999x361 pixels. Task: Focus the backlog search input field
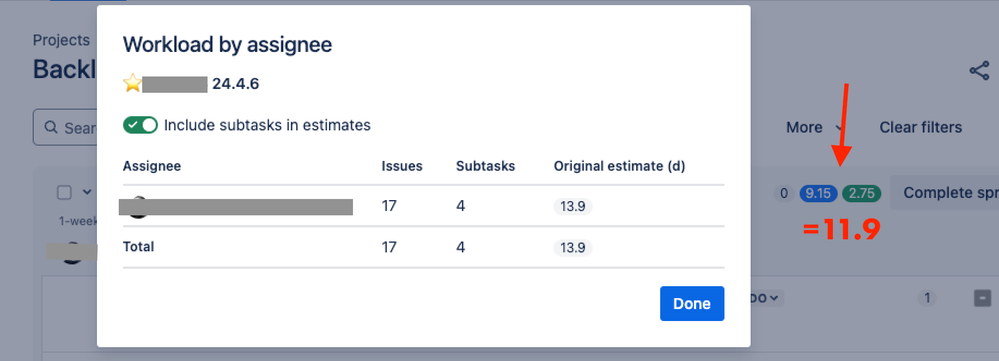point(66,127)
